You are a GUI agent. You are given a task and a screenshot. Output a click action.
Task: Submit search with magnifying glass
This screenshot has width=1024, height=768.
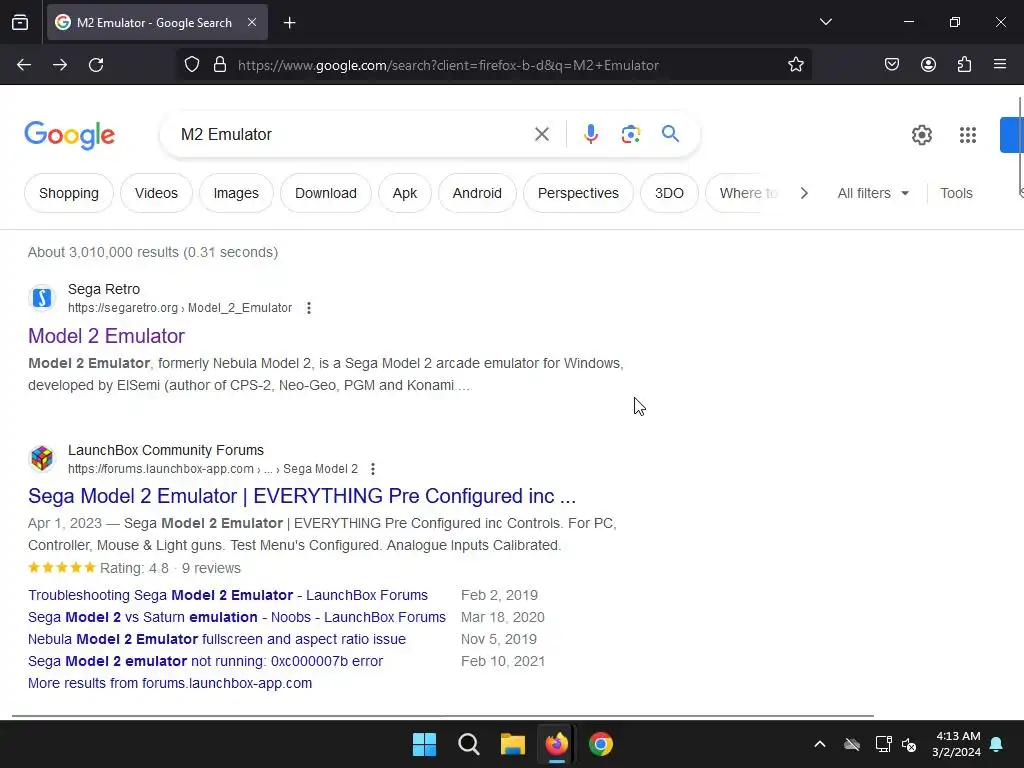[x=670, y=135]
